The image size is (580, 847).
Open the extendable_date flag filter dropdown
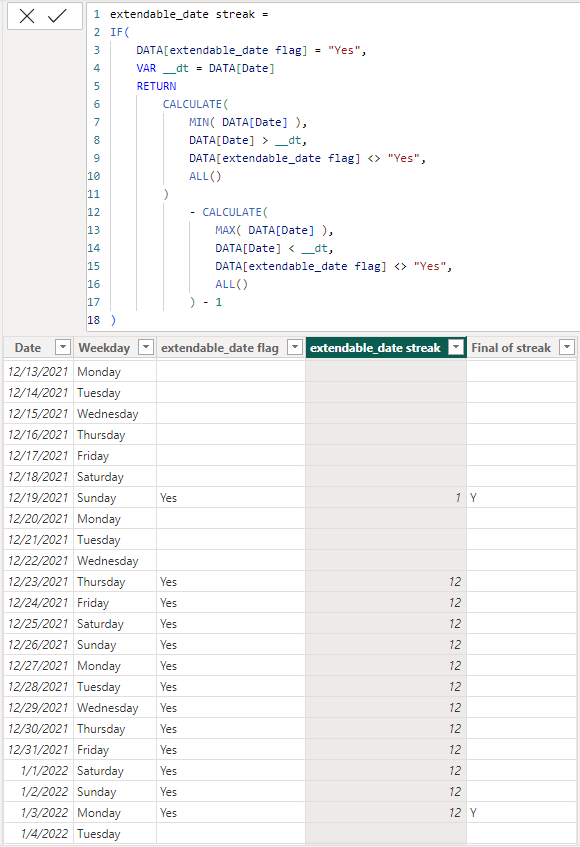pos(294,347)
